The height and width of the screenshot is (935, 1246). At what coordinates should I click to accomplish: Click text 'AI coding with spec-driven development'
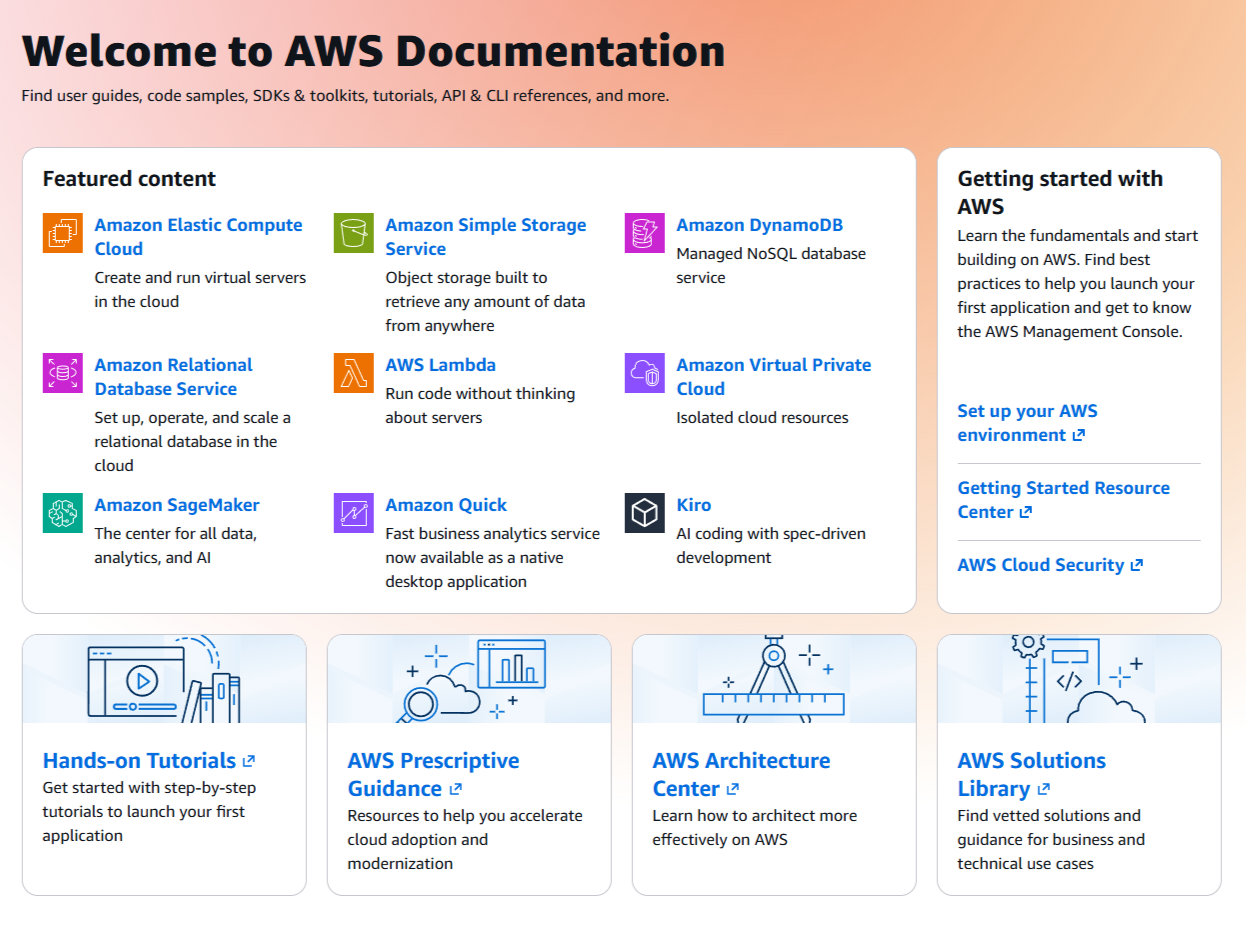[x=771, y=545]
